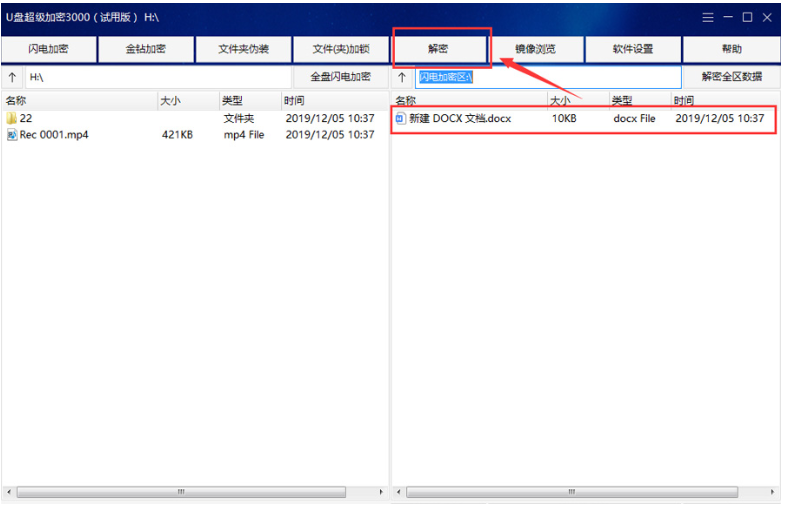Click 文件(夹)加锁 toolbar button
Viewport: 786px width, 507px height.
coord(341,49)
